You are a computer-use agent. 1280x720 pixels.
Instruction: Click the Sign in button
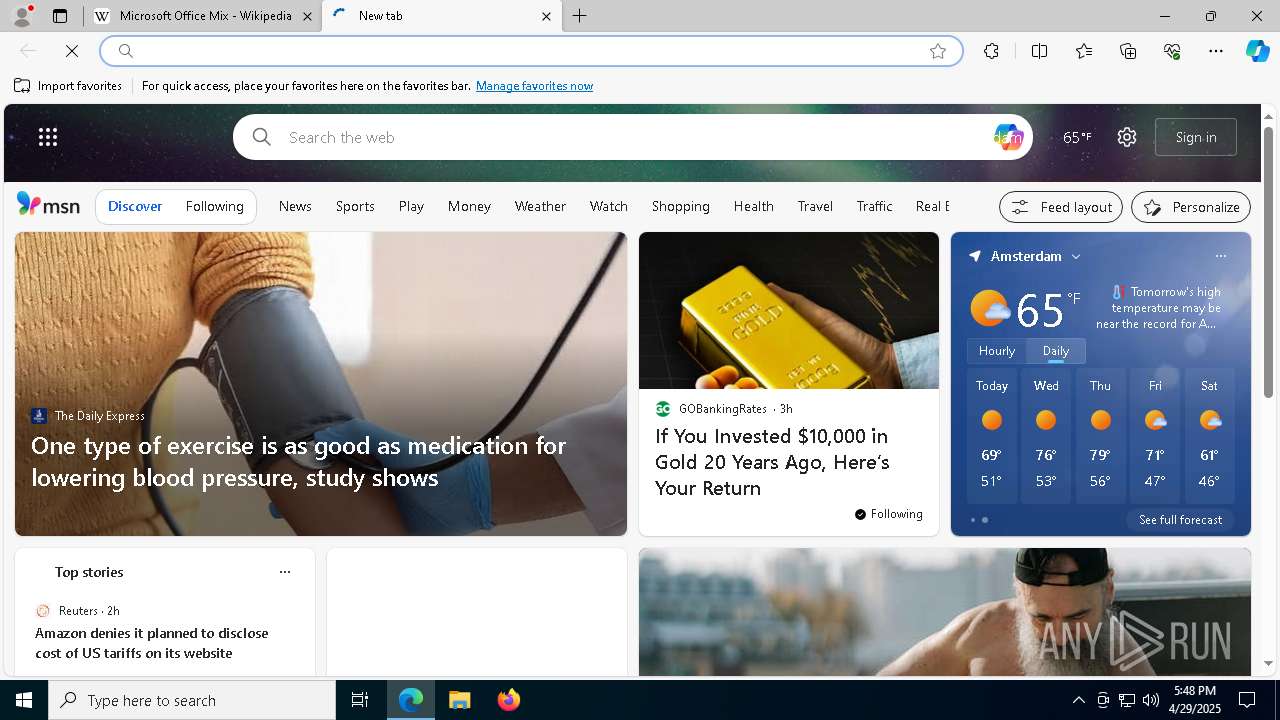[x=1196, y=137]
